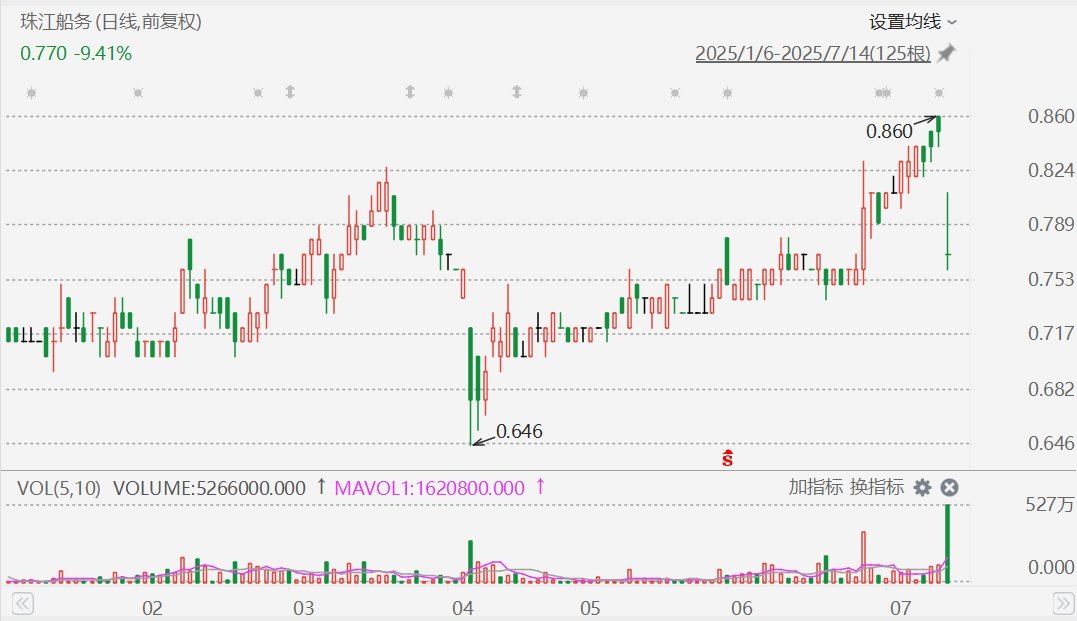Select the 0.860 high price annotation
Viewport: 1077px width, 621px height.
pos(889,131)
